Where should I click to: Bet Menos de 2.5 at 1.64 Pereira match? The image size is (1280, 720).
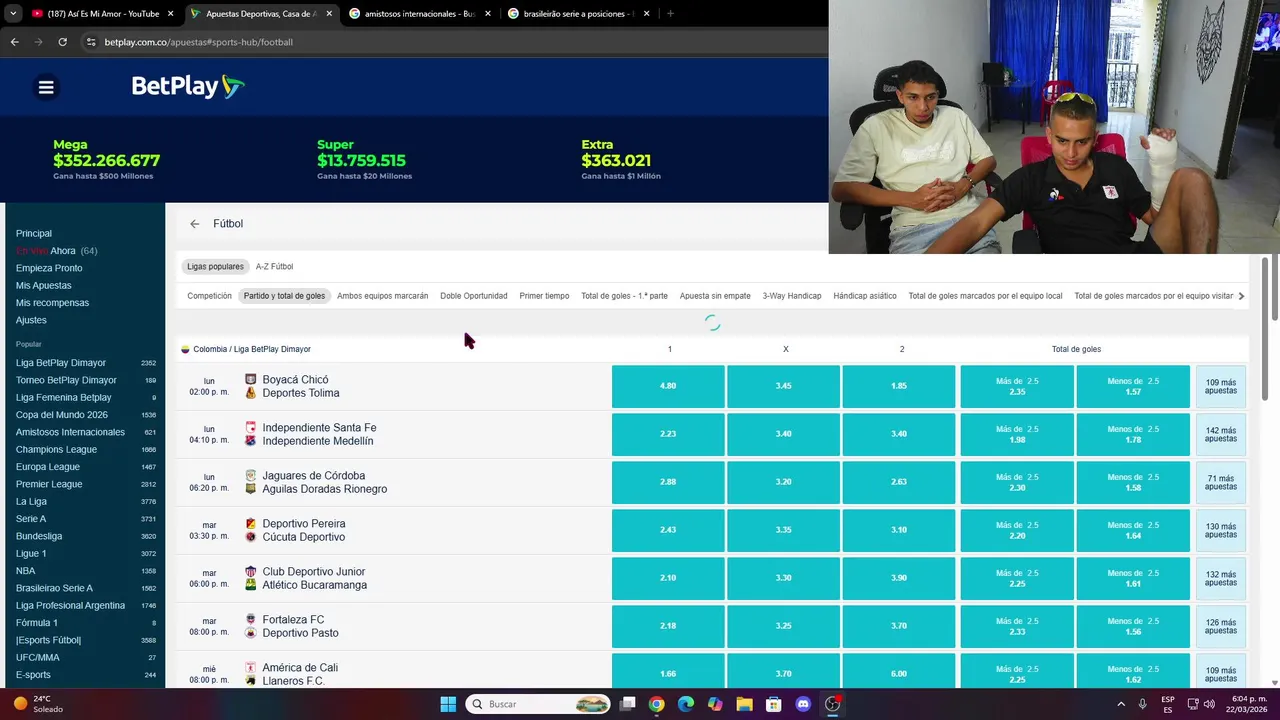pyautogui.click(x=1133, y=530)
